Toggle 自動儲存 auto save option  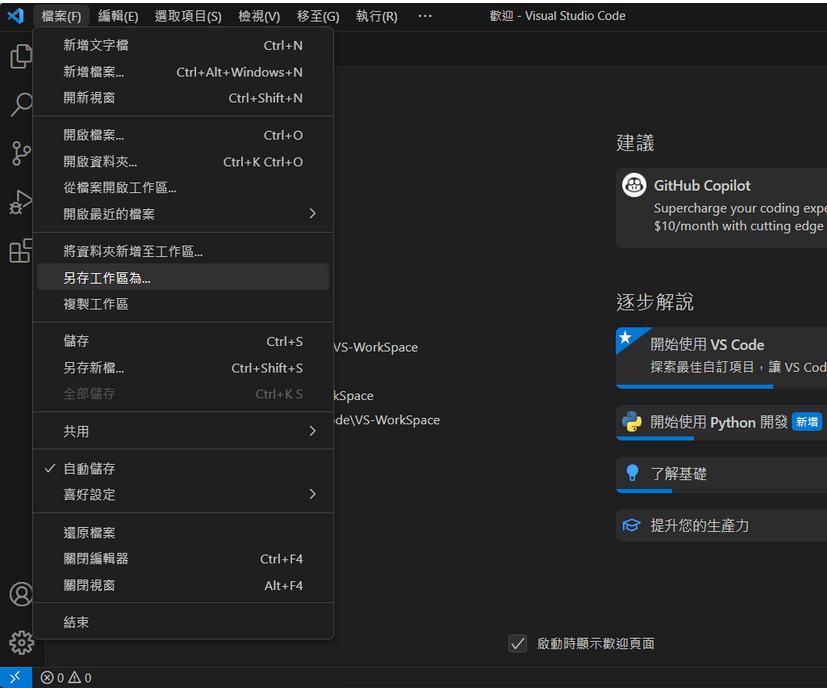point(183,469)
